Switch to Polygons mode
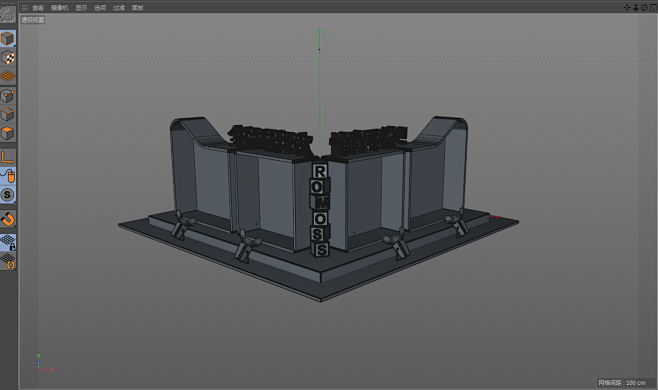 [x=8, y=133]
